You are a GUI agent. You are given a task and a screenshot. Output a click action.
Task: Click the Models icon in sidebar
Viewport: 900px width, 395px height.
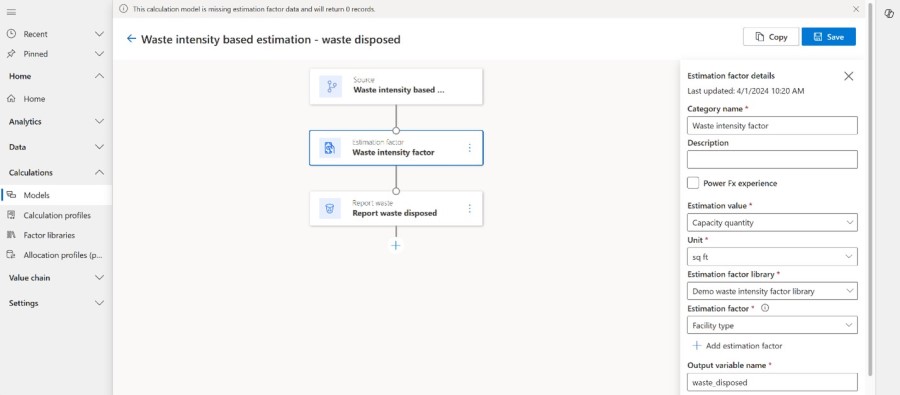tap(11, 195)
